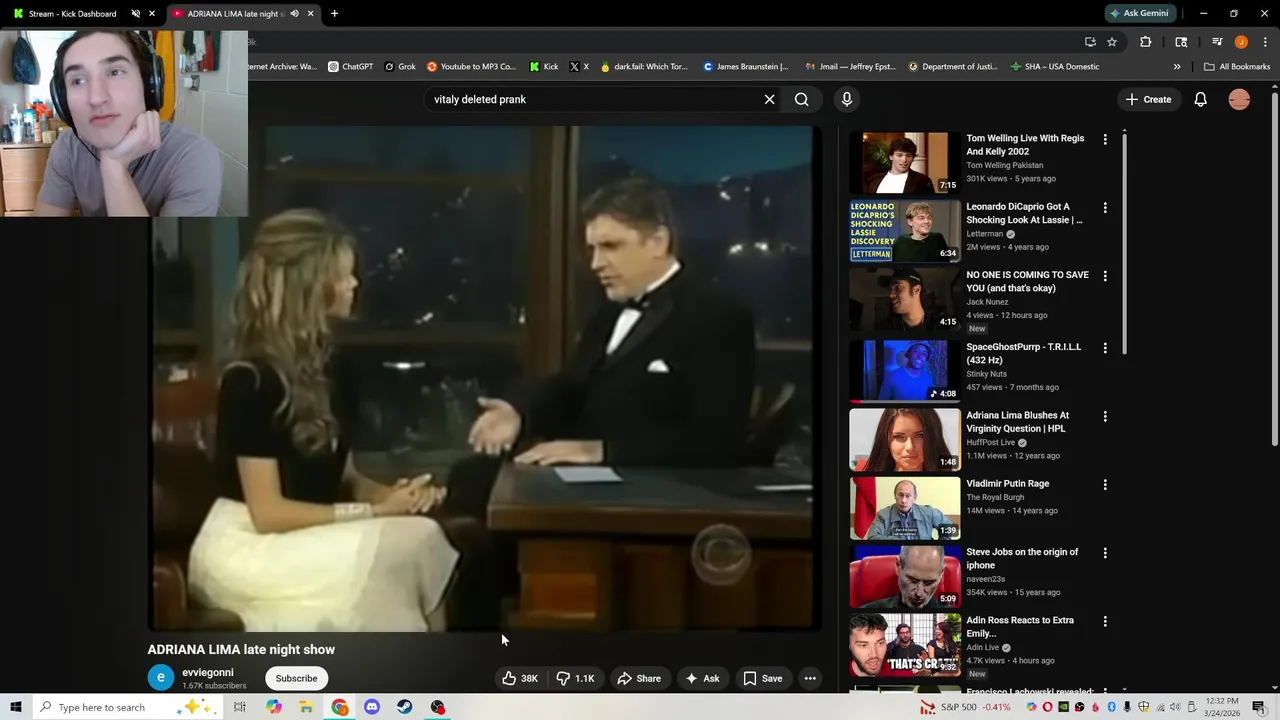Image resolution: width=1280 pixels, height=720 pixels.
Task: Open Task View on the taskbar
Action: (x=240, y=707)
